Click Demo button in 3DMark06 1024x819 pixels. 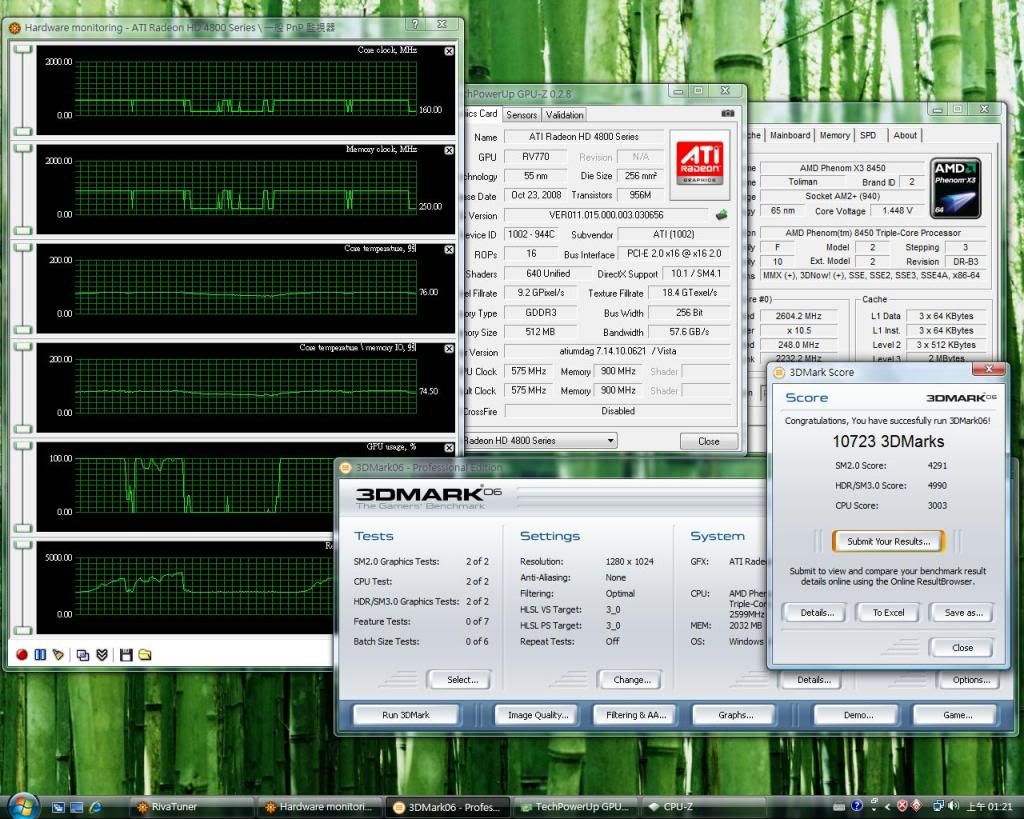pyautogui.click(x=858, y=715)
